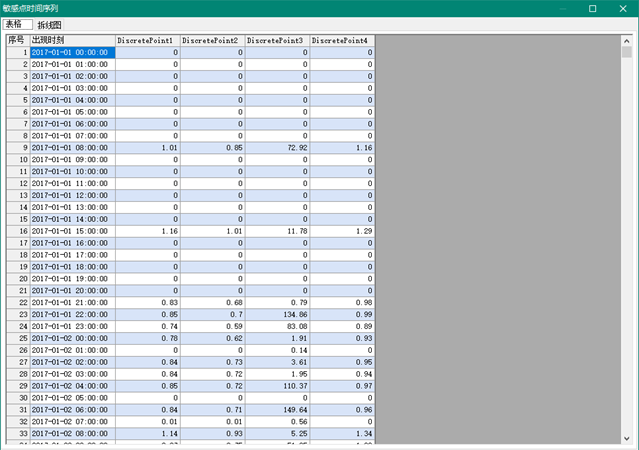Select the cell with value 110.37
This screenshot has width=639, height=450.
pos(277,388)
